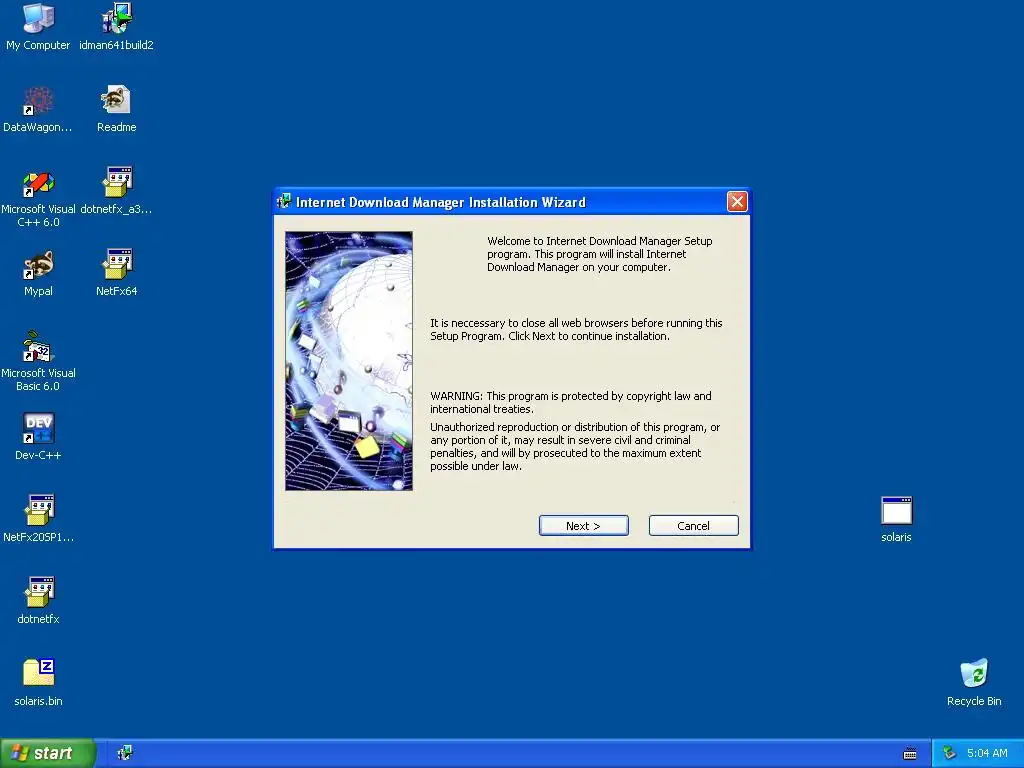Viewport: 1024px width, 768px height.
Task: Click the 'Unauthorized reproduction or distribution' paragraph
Action: [x=575, y=447]
